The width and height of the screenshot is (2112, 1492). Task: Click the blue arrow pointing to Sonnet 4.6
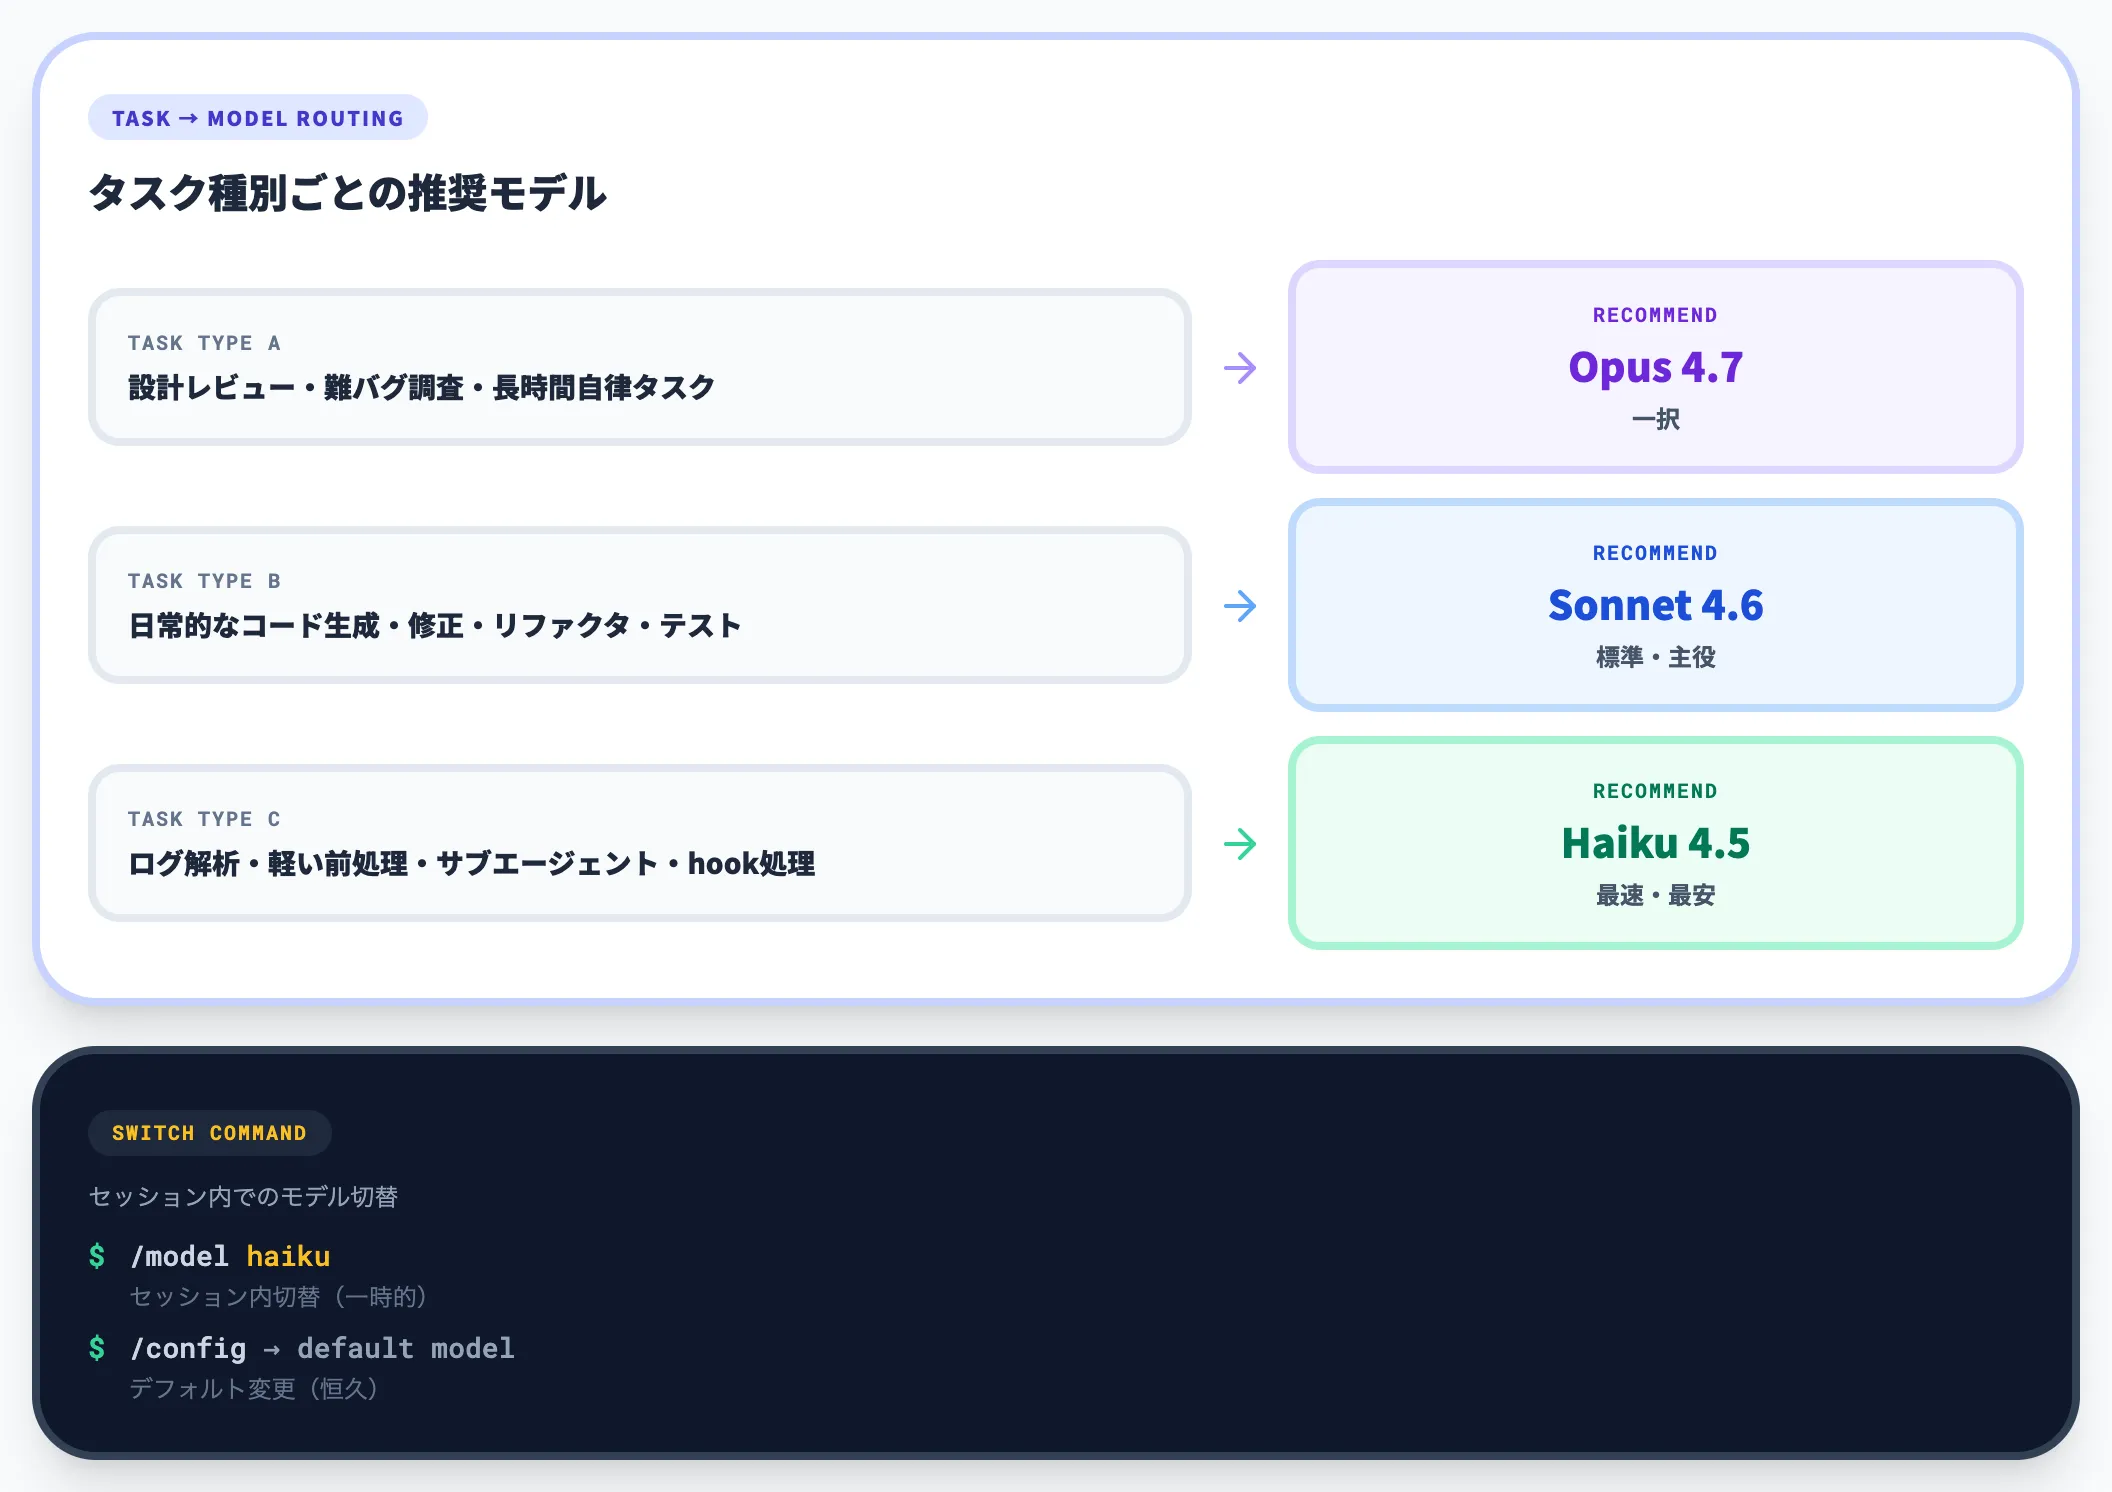pyautogui.click(x=1240, y=606)
